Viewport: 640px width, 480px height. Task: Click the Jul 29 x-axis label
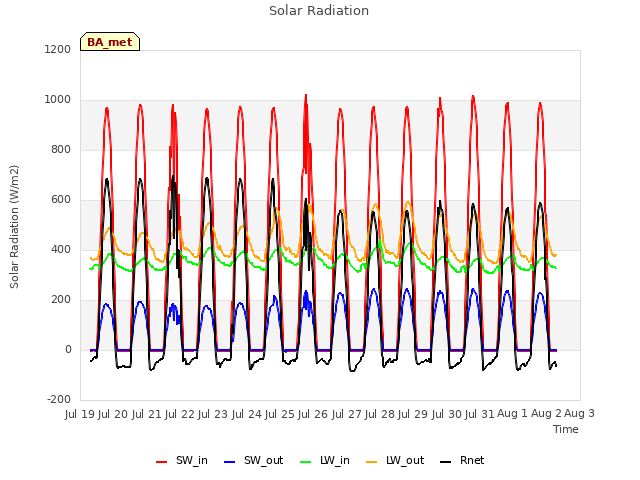[413, 414]
